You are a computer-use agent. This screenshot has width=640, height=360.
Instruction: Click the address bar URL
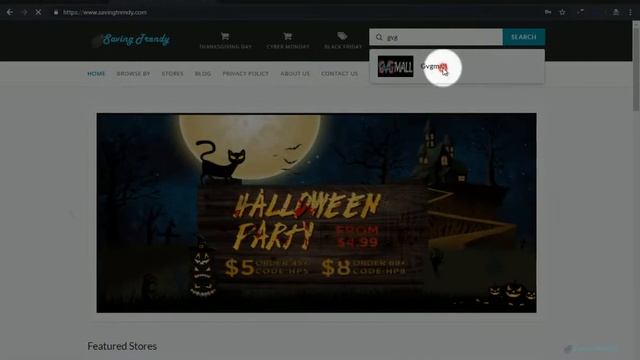[105, 12]
